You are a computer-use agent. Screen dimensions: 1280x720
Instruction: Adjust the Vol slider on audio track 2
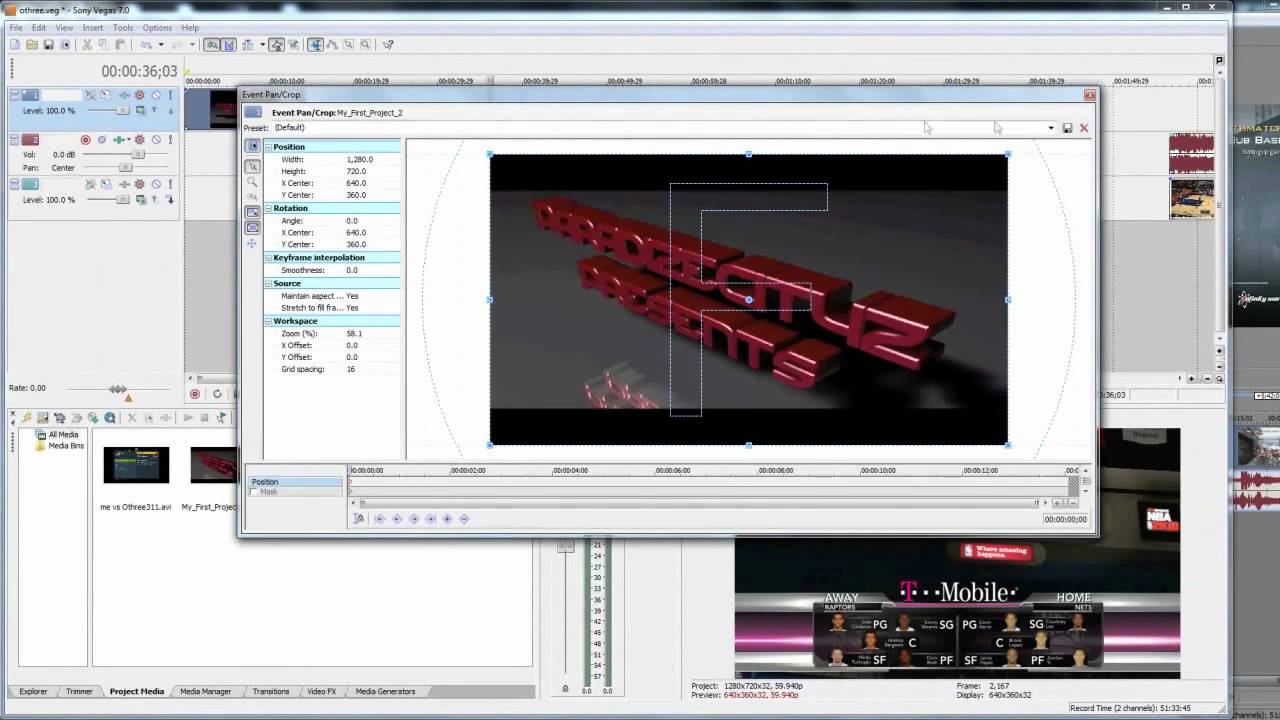pos(138,154)
